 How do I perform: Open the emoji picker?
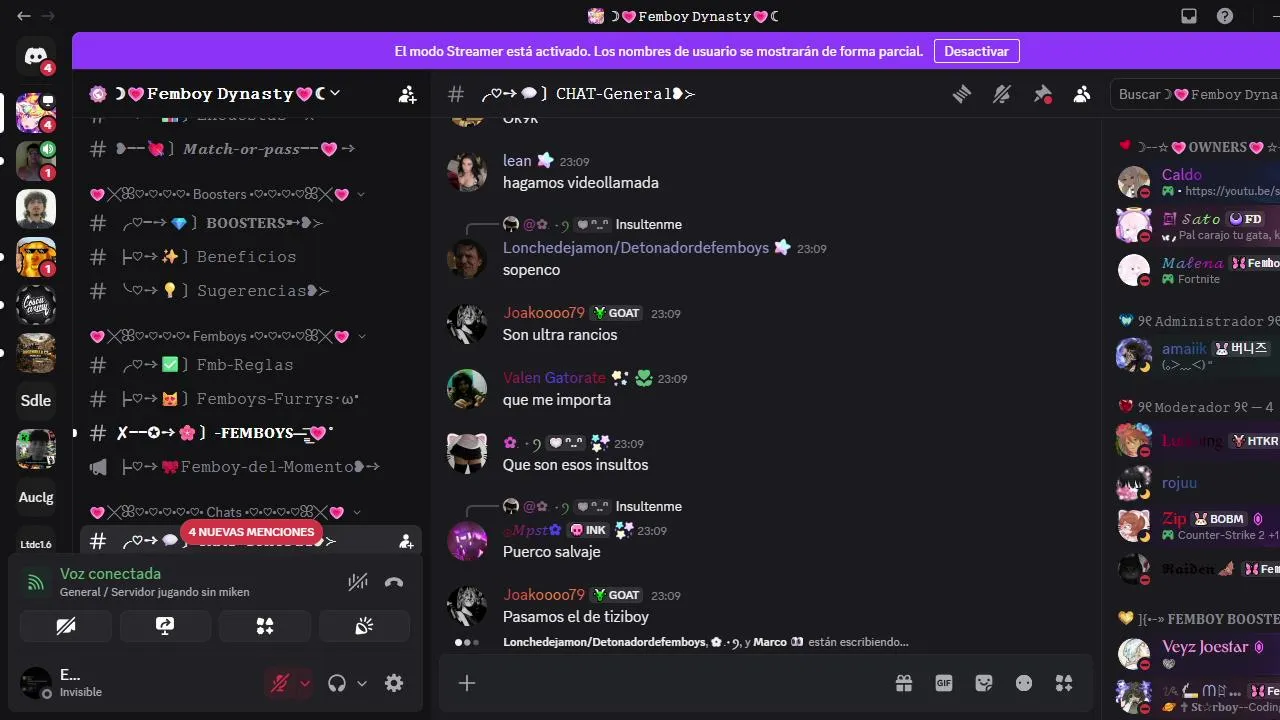[1024, 683]
